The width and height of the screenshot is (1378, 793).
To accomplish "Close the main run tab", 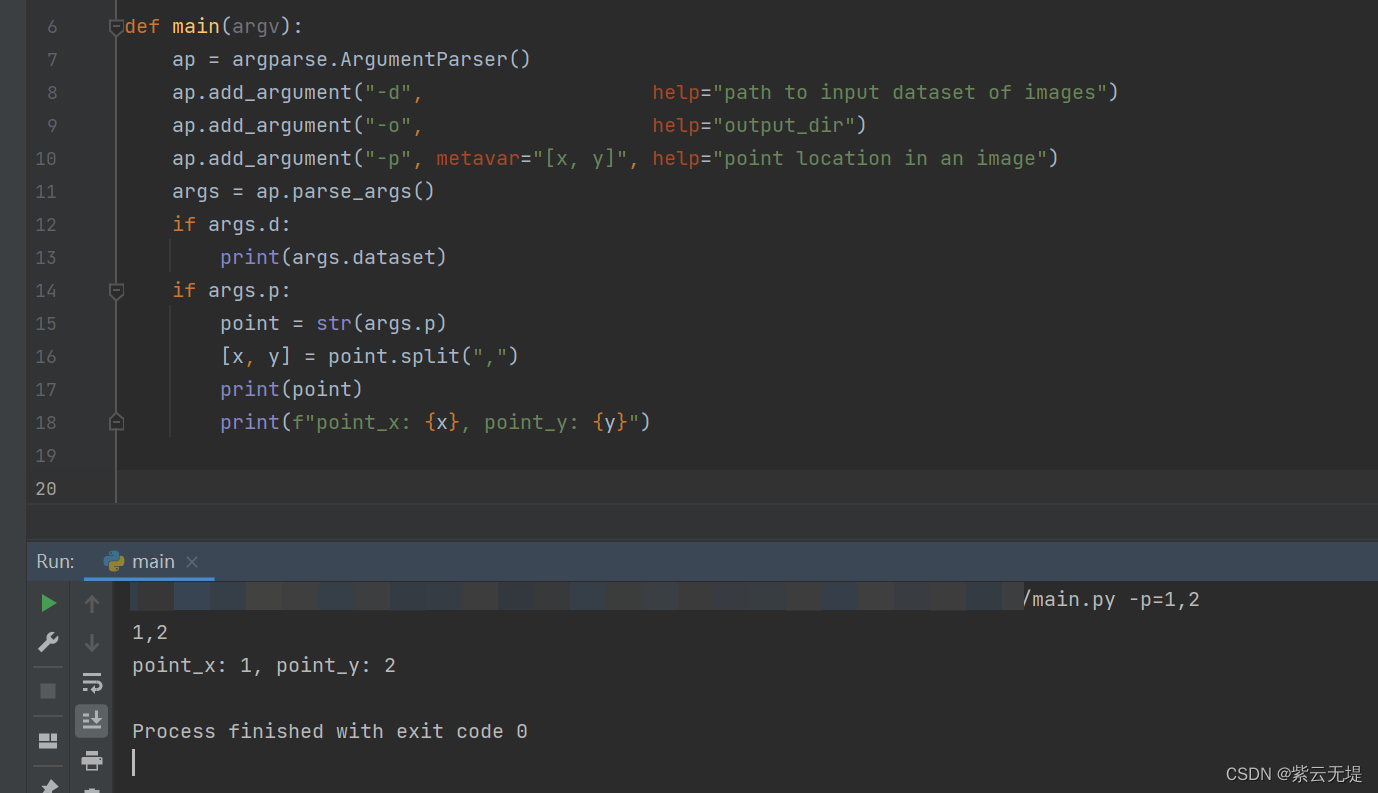I will click(193, 562).
